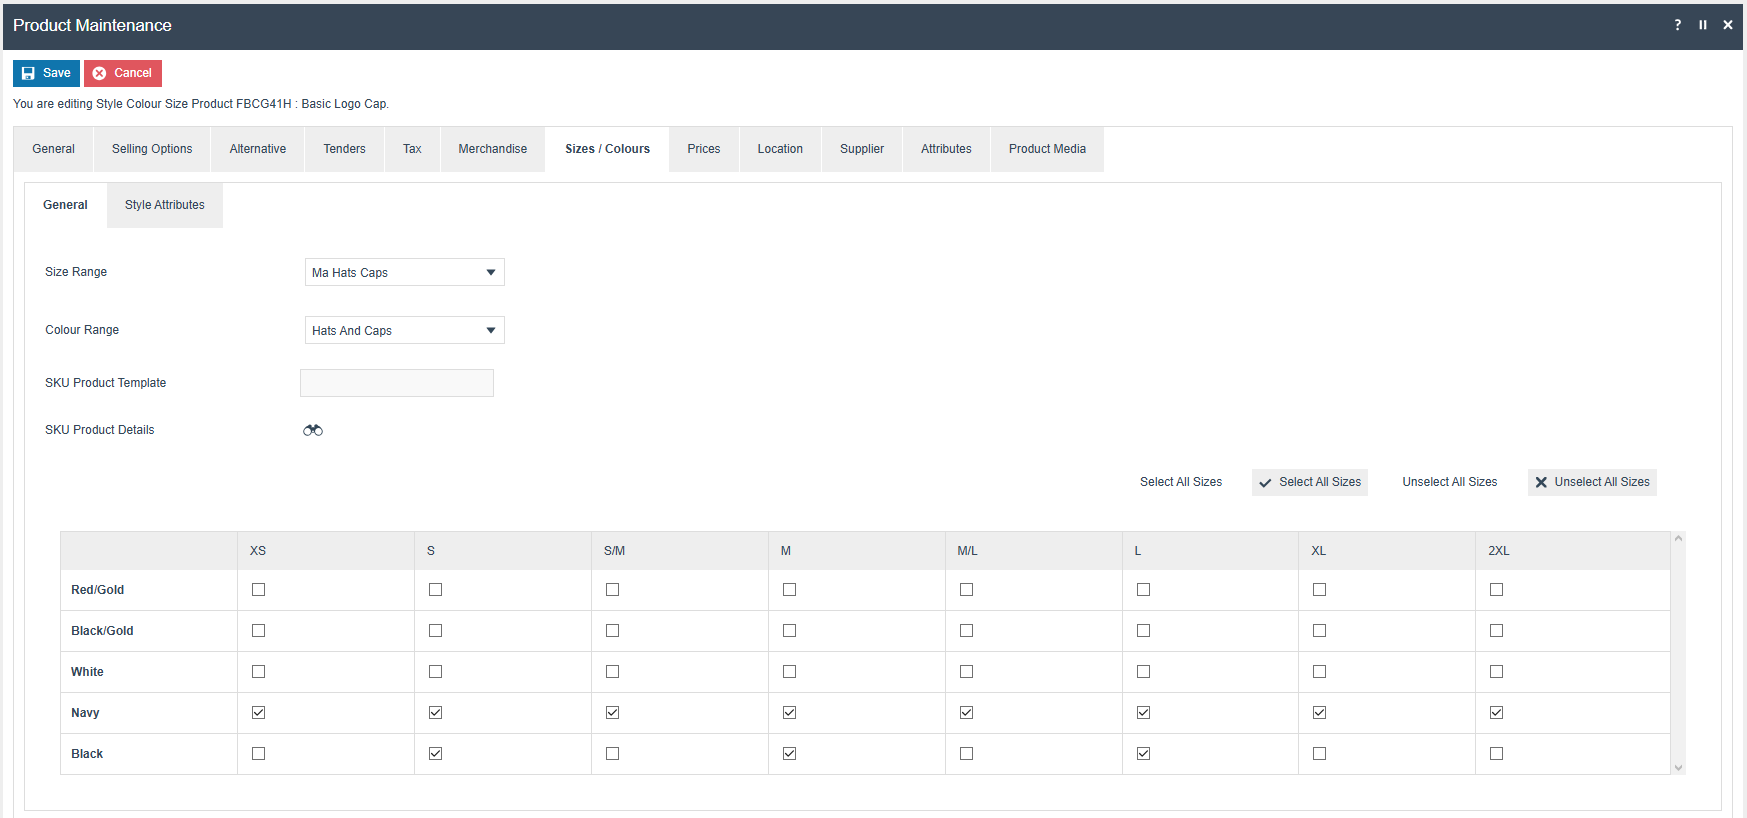Check Red/Gold XS checkbox
The height and width of the screenshot is (818, 1747).
point(259,590)
